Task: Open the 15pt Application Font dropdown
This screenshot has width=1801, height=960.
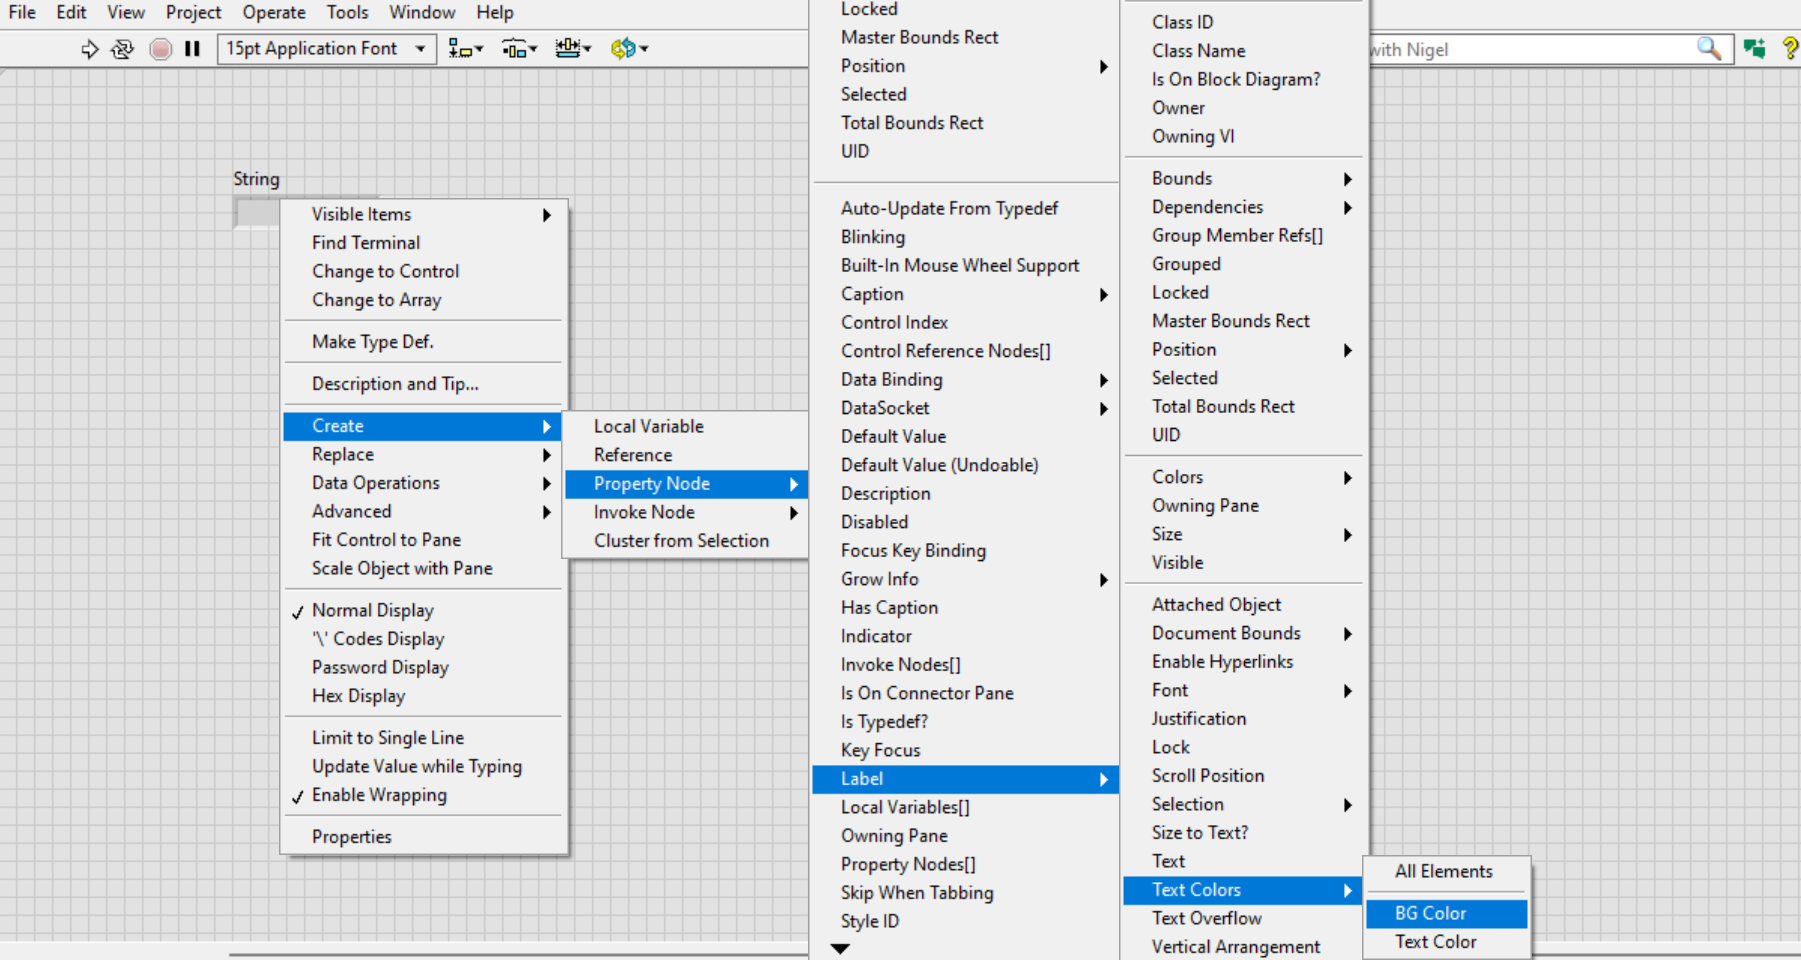Action: click(326, 49)
